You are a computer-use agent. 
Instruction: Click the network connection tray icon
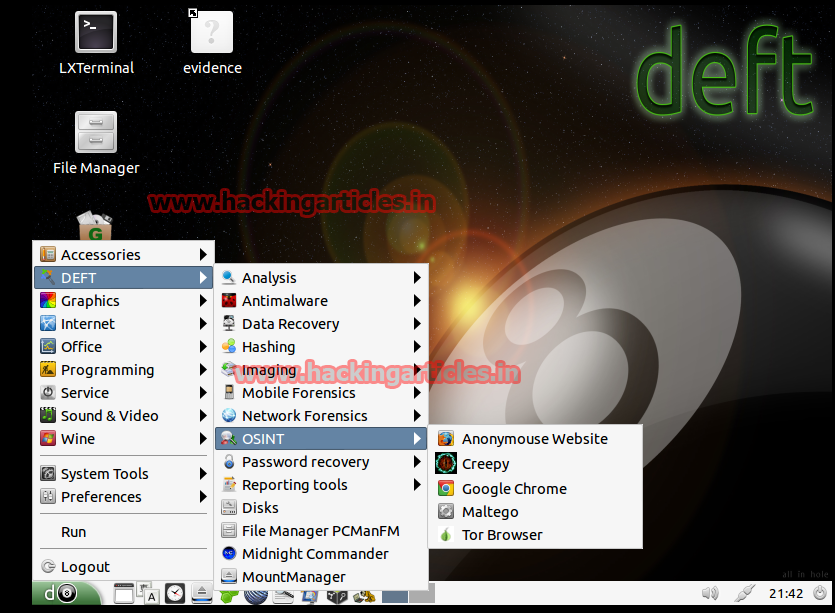point(744,593)
